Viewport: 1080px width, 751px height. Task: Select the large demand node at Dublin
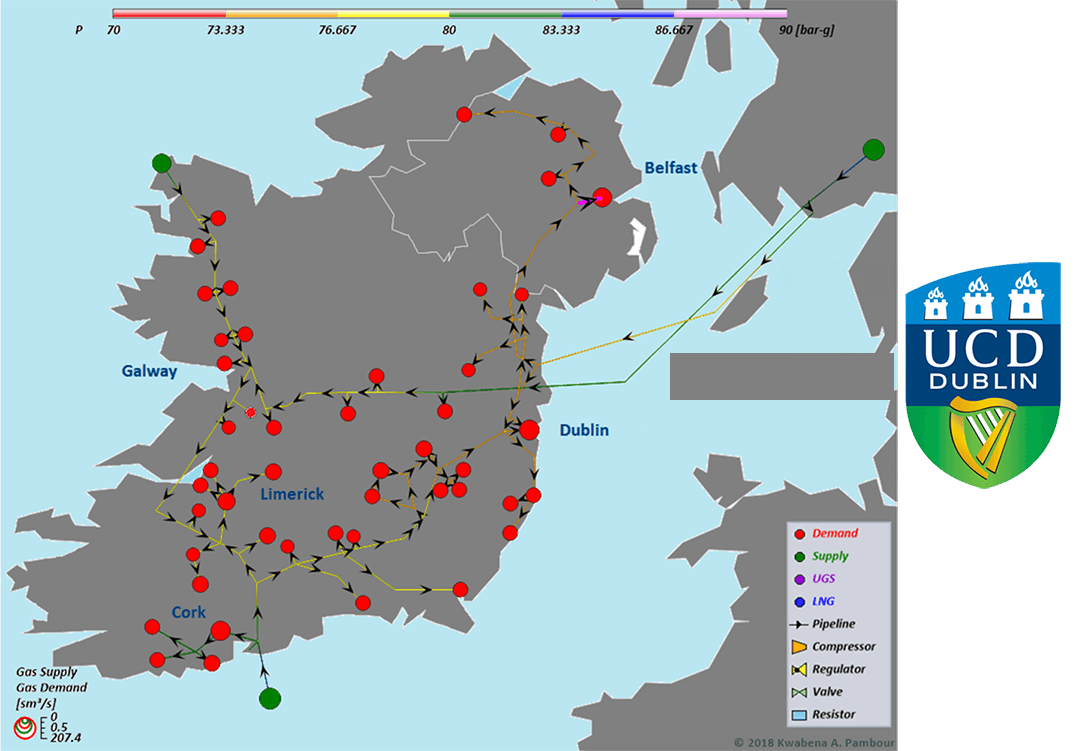pyautogui.click(x=529, y=431)
